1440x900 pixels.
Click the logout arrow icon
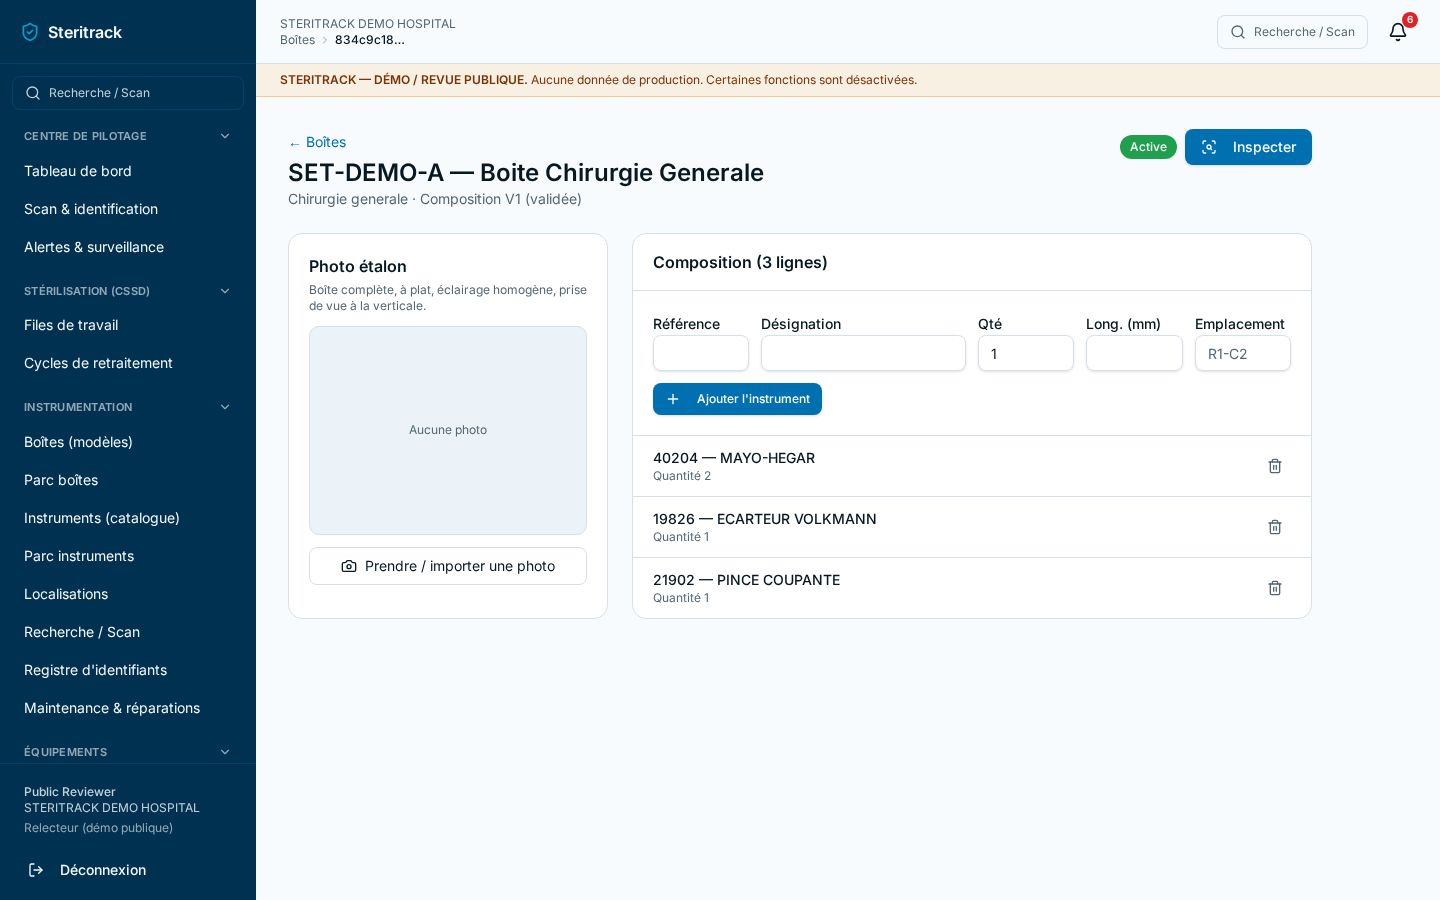[36, 870]
